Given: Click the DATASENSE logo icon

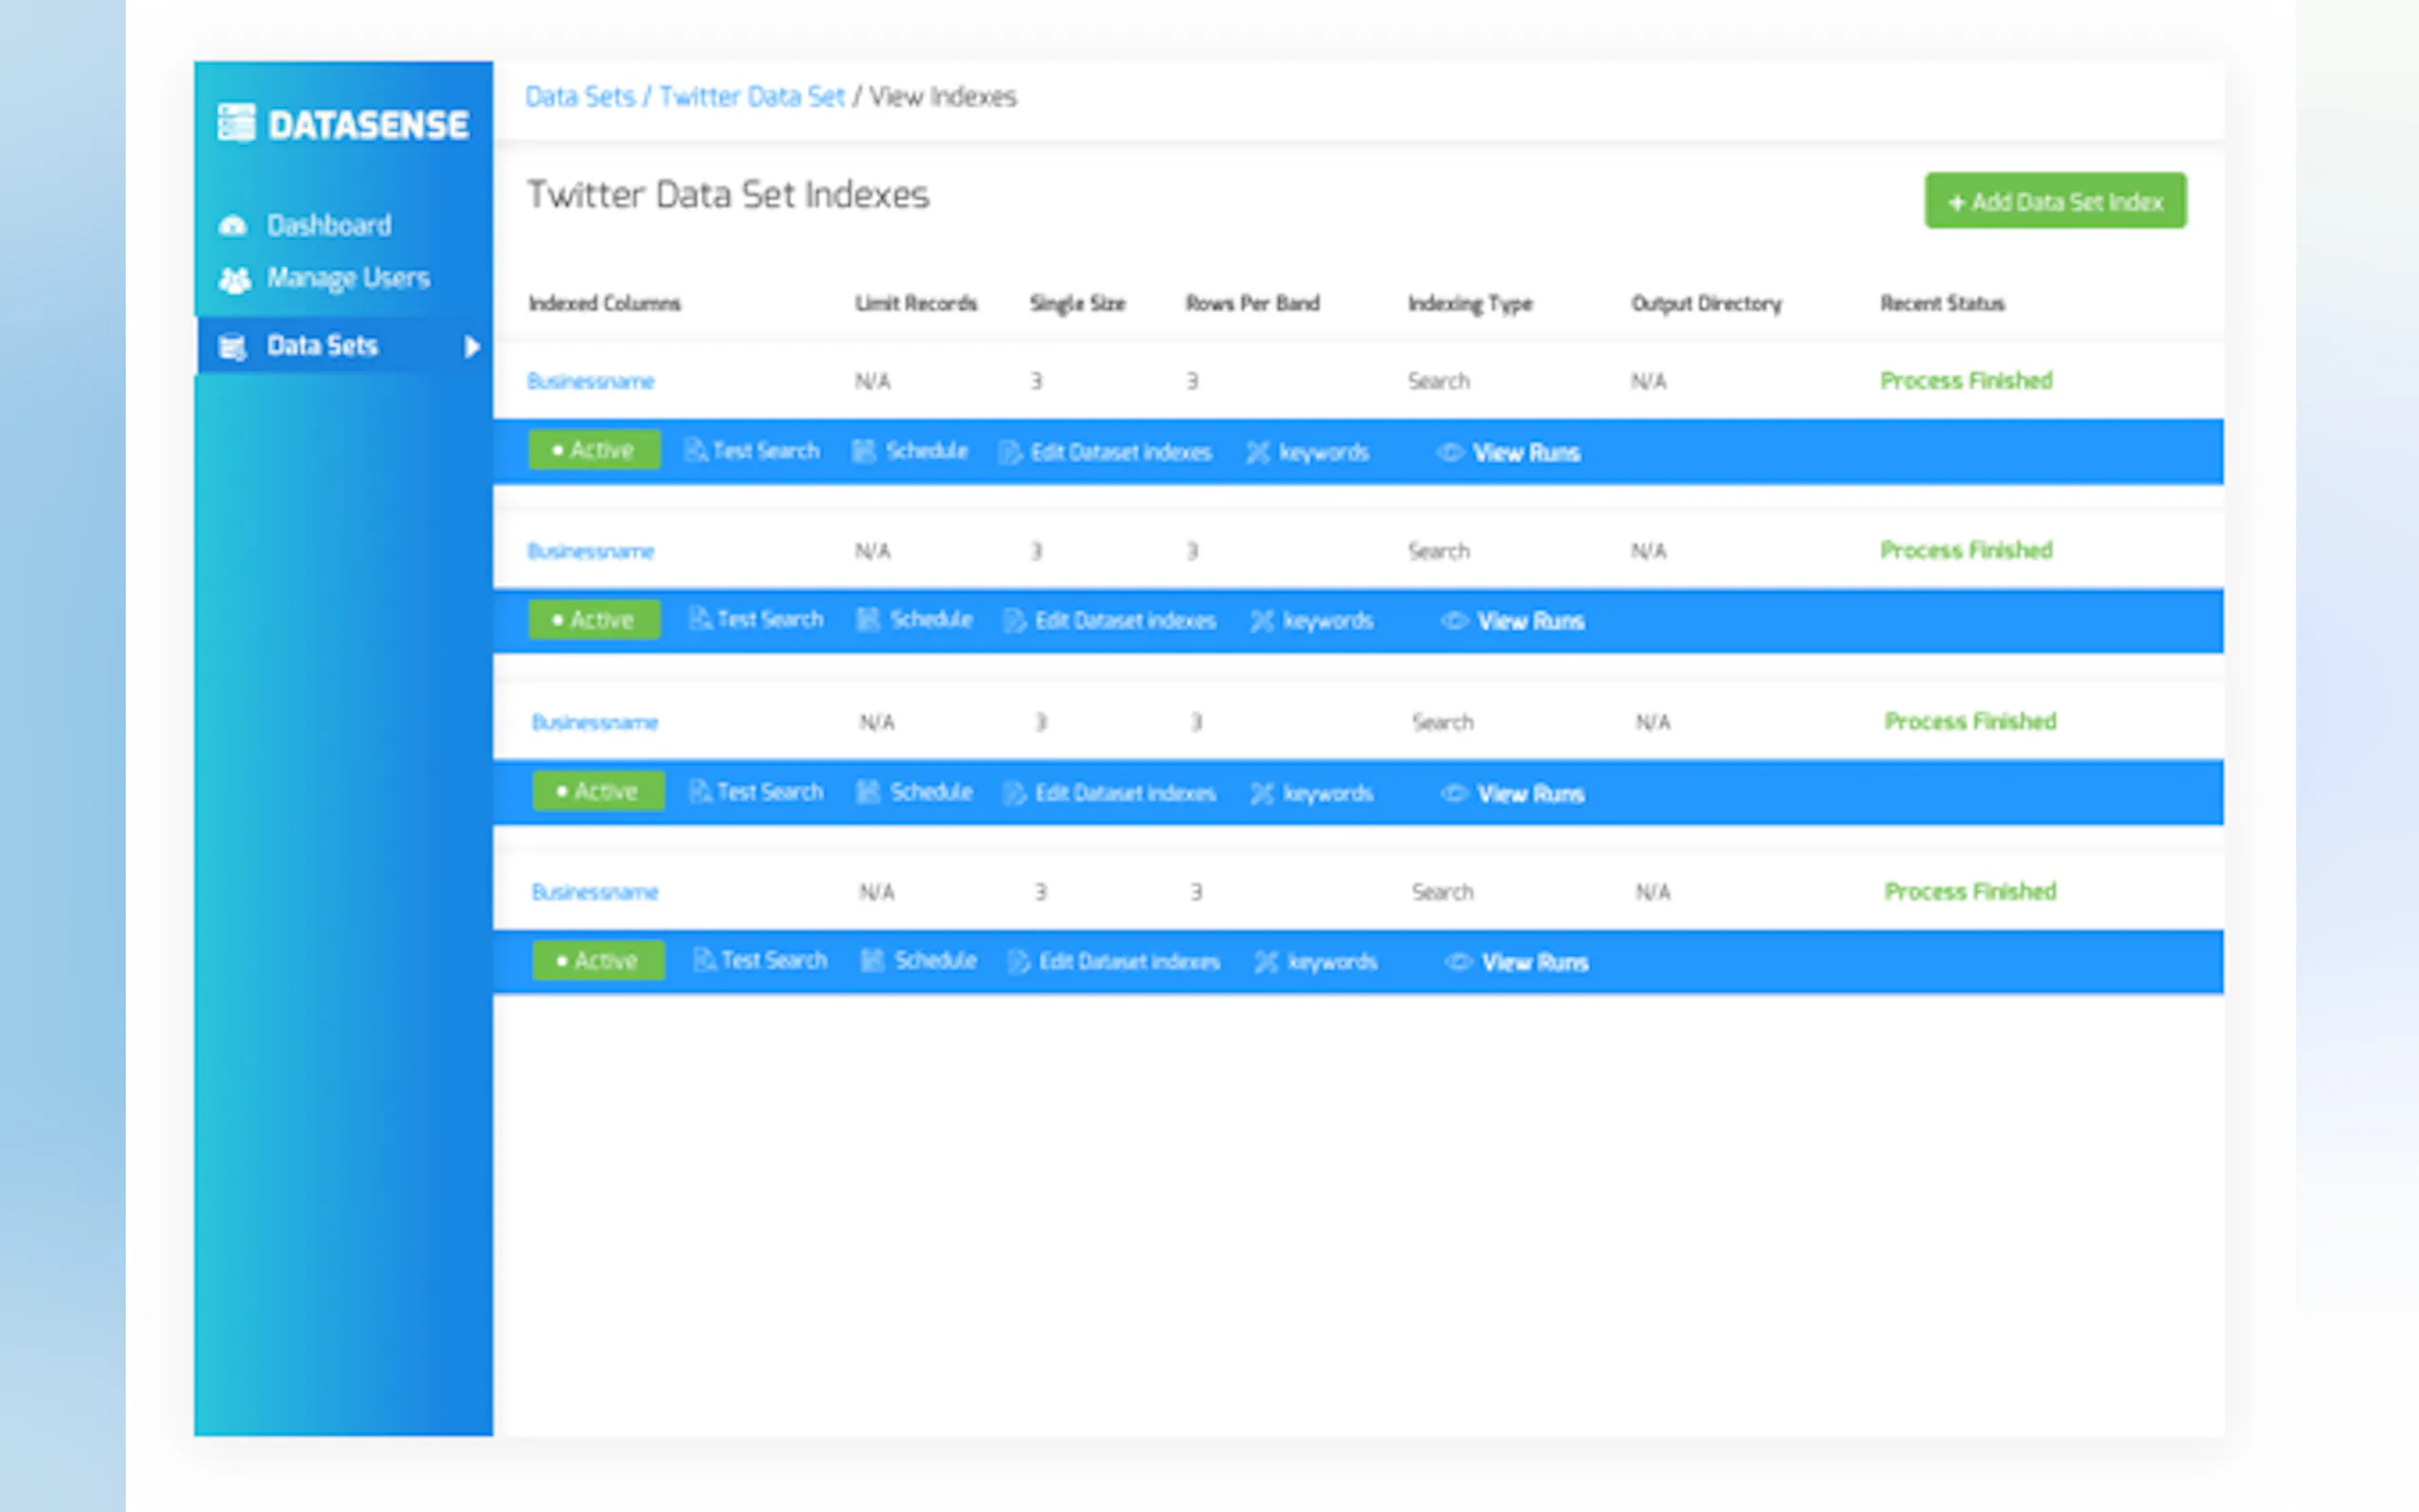Looking at the screenshot, I should (237, 124).
